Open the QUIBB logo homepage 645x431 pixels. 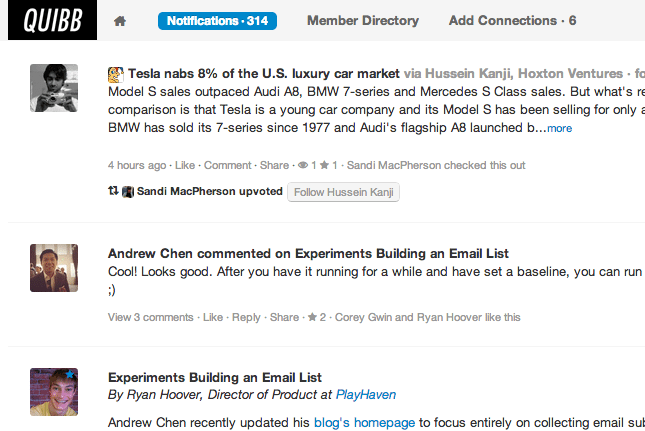pos(53,20)
